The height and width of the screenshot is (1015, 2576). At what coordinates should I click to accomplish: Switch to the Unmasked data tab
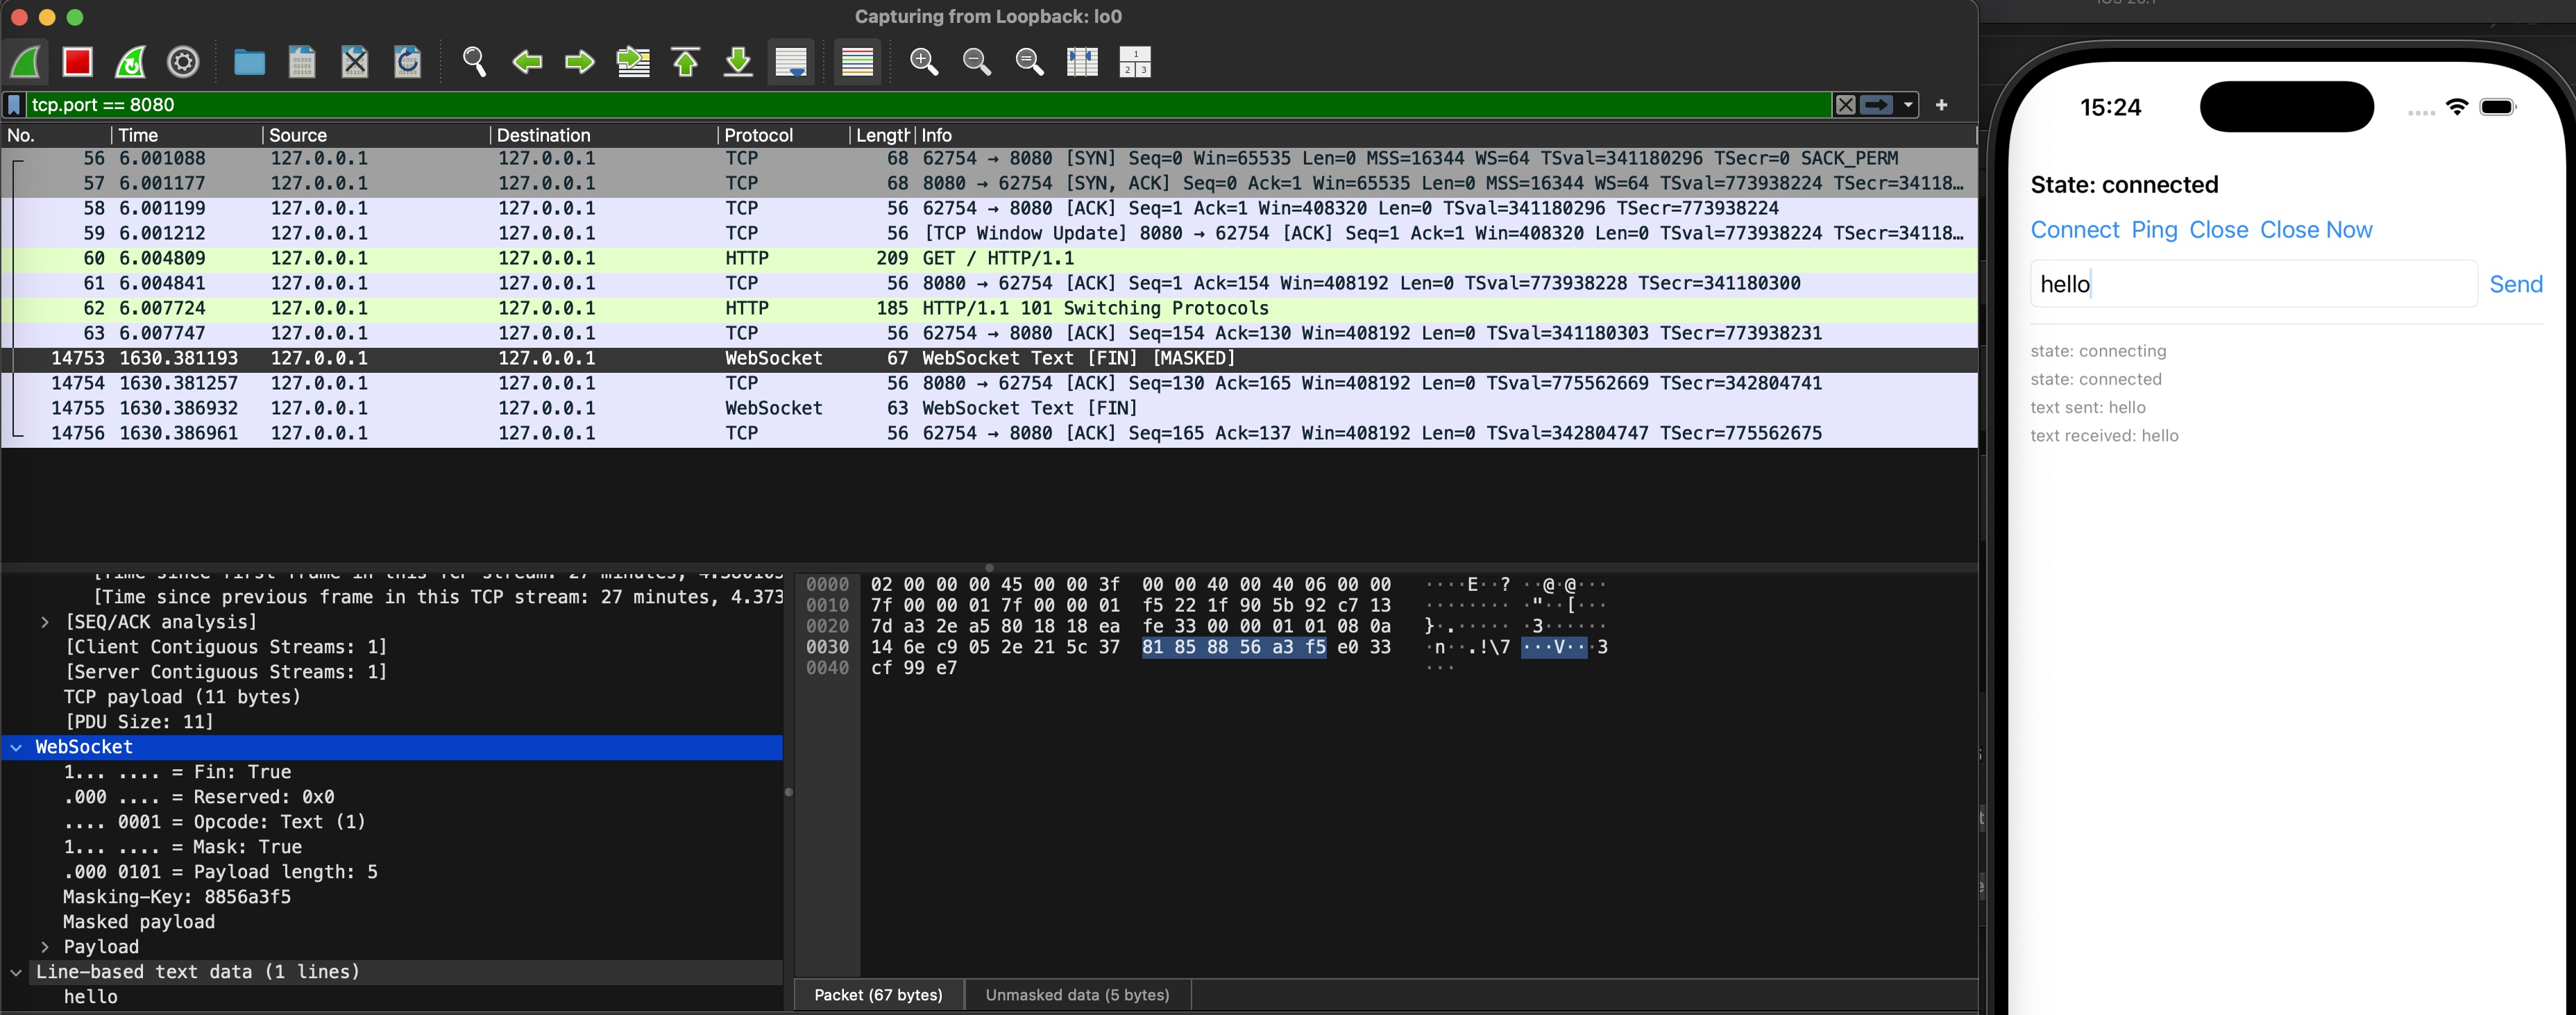tap(1077, 994)
